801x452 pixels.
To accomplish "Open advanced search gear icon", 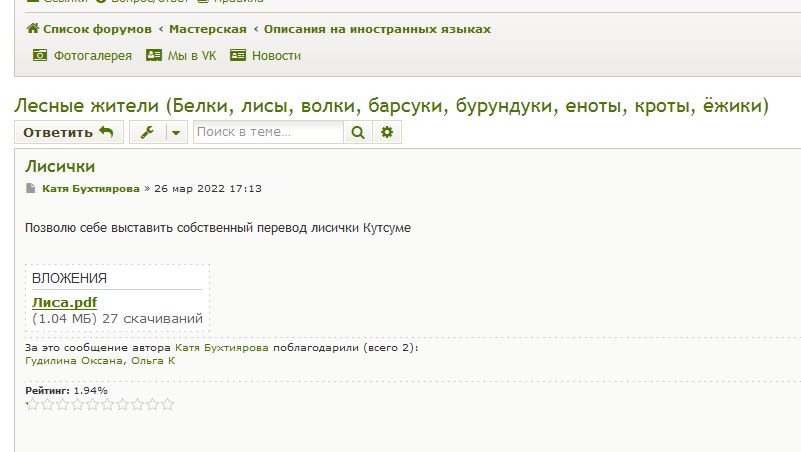I will (x=387, y=132).
